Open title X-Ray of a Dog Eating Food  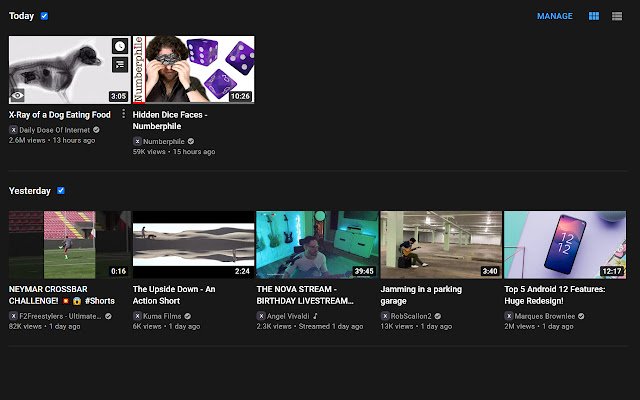click(x=60, y=115)
